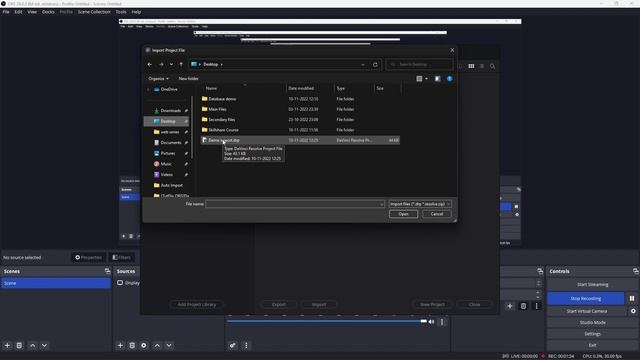The image size is (640, 360).
Task: Open the blue help icon in dialog
Action: (x=449, y=79)
